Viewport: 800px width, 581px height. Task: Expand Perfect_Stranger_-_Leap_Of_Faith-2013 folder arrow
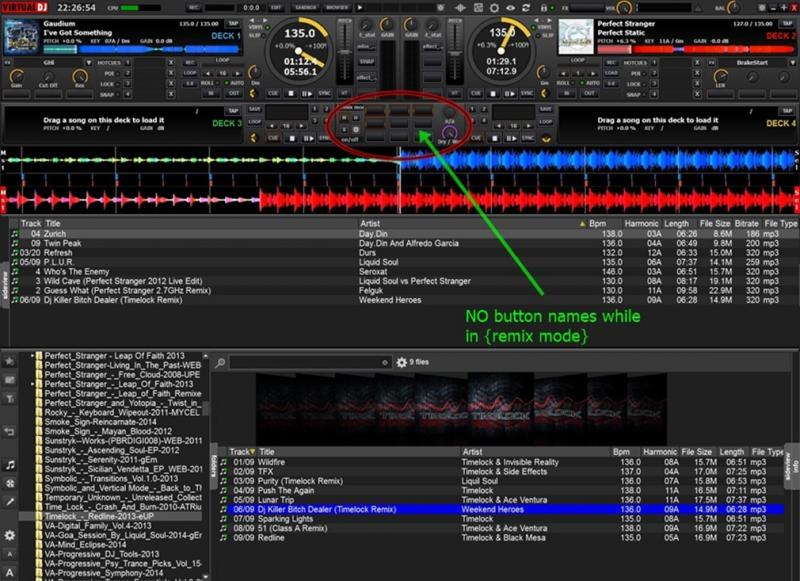tap(32, 384)
